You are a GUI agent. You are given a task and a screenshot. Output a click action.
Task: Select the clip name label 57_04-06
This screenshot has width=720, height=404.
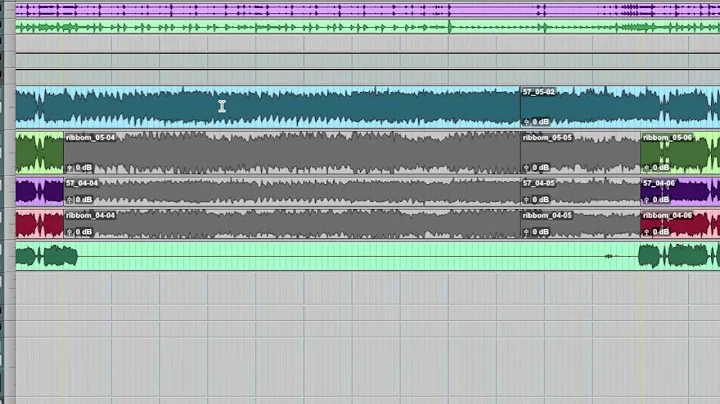click(x=659, y=184)
